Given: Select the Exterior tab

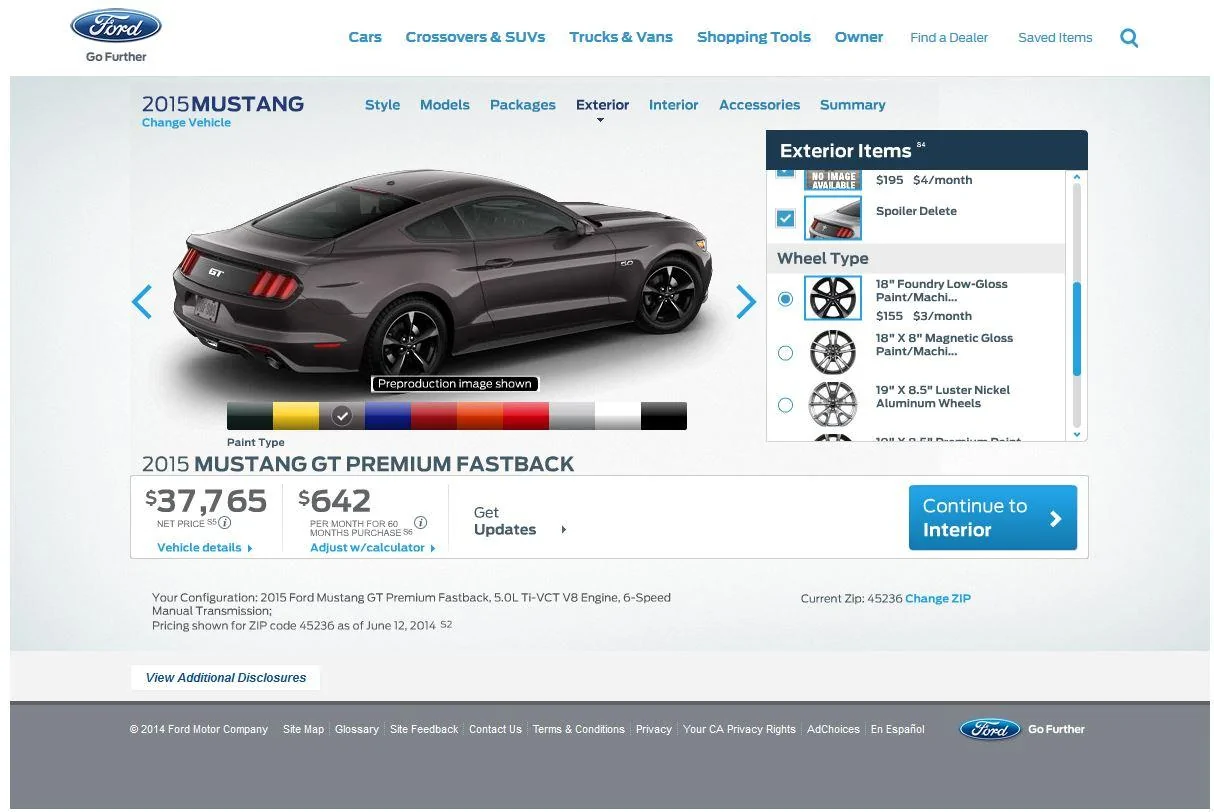Looking at the screenshot, I should click(x=602, y=105).
